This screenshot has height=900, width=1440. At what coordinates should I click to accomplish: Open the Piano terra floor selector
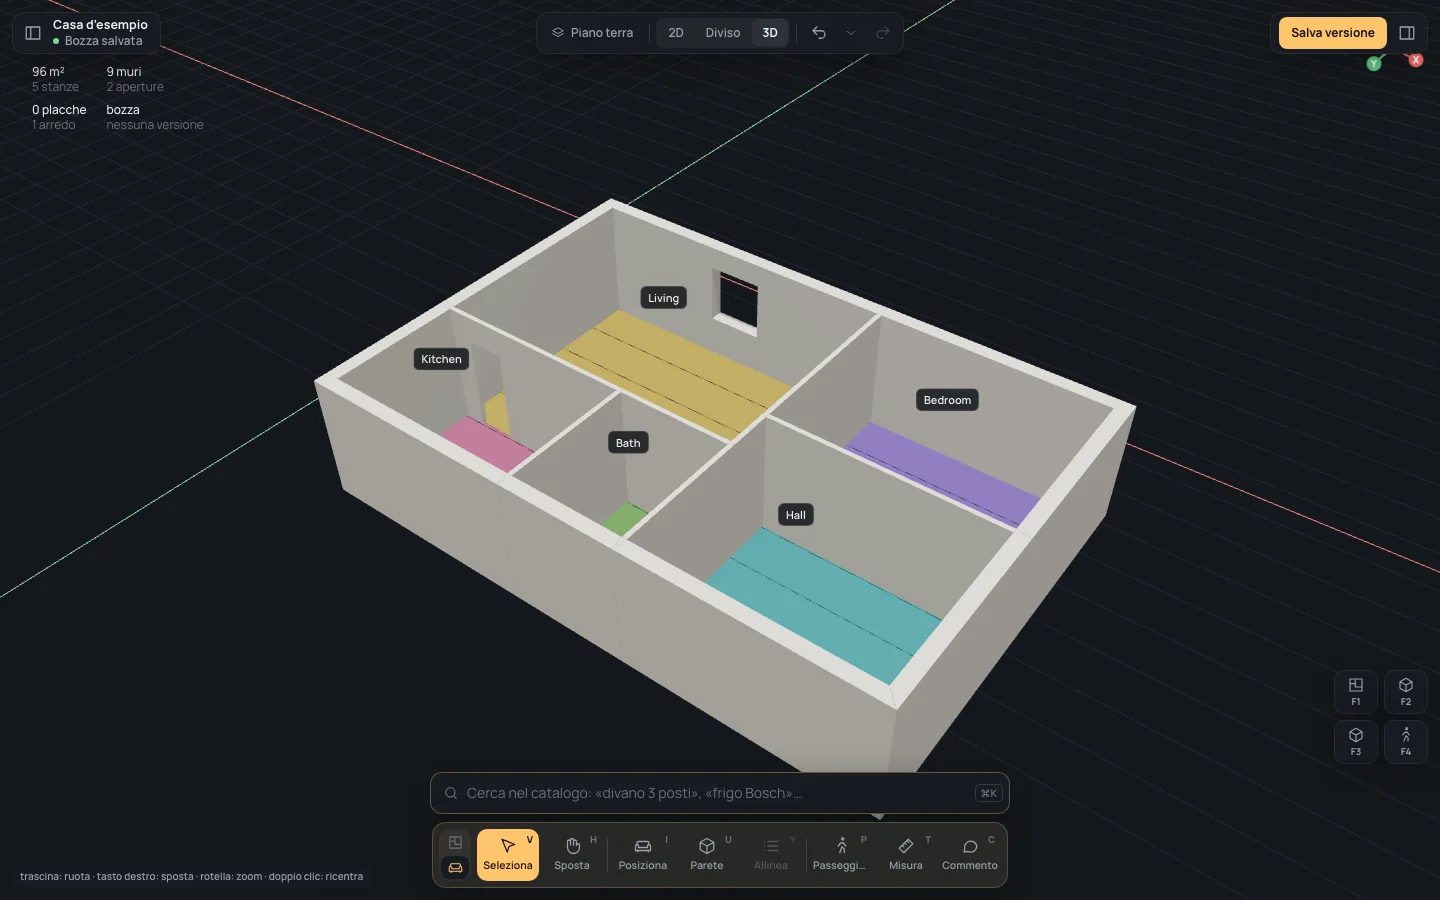593,33
